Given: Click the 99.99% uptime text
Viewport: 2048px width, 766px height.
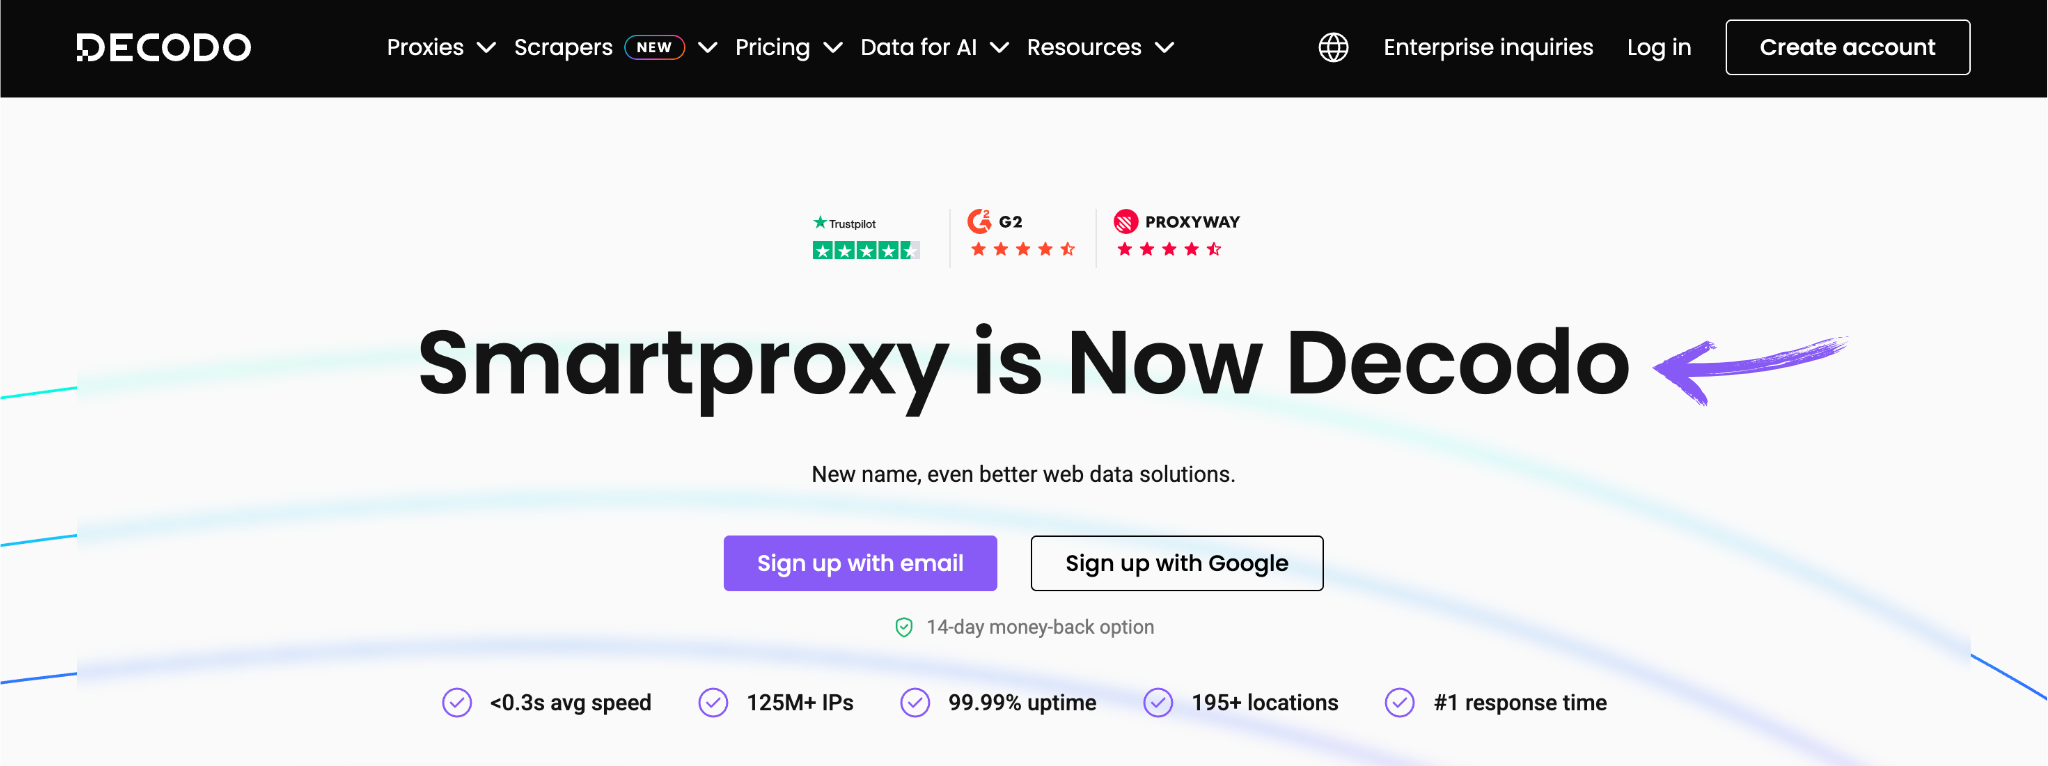Looking at the screenshot, I should [x=1022, y=703].
